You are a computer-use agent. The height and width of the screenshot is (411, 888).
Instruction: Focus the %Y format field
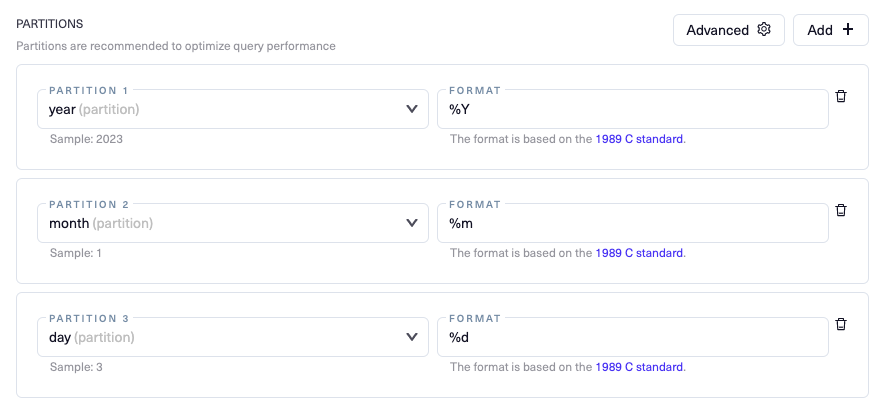click(x=632, y=109)
